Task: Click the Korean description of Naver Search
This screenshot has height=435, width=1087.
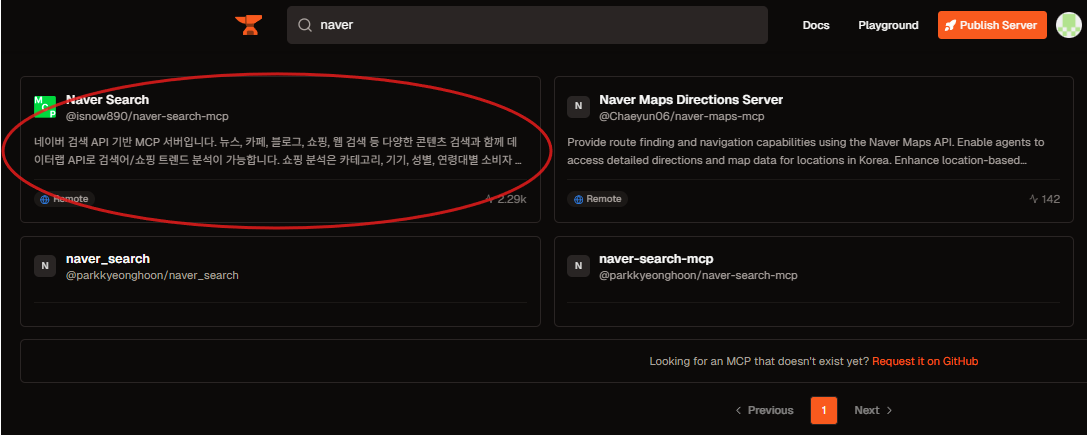Action: (x=277, y=151)
